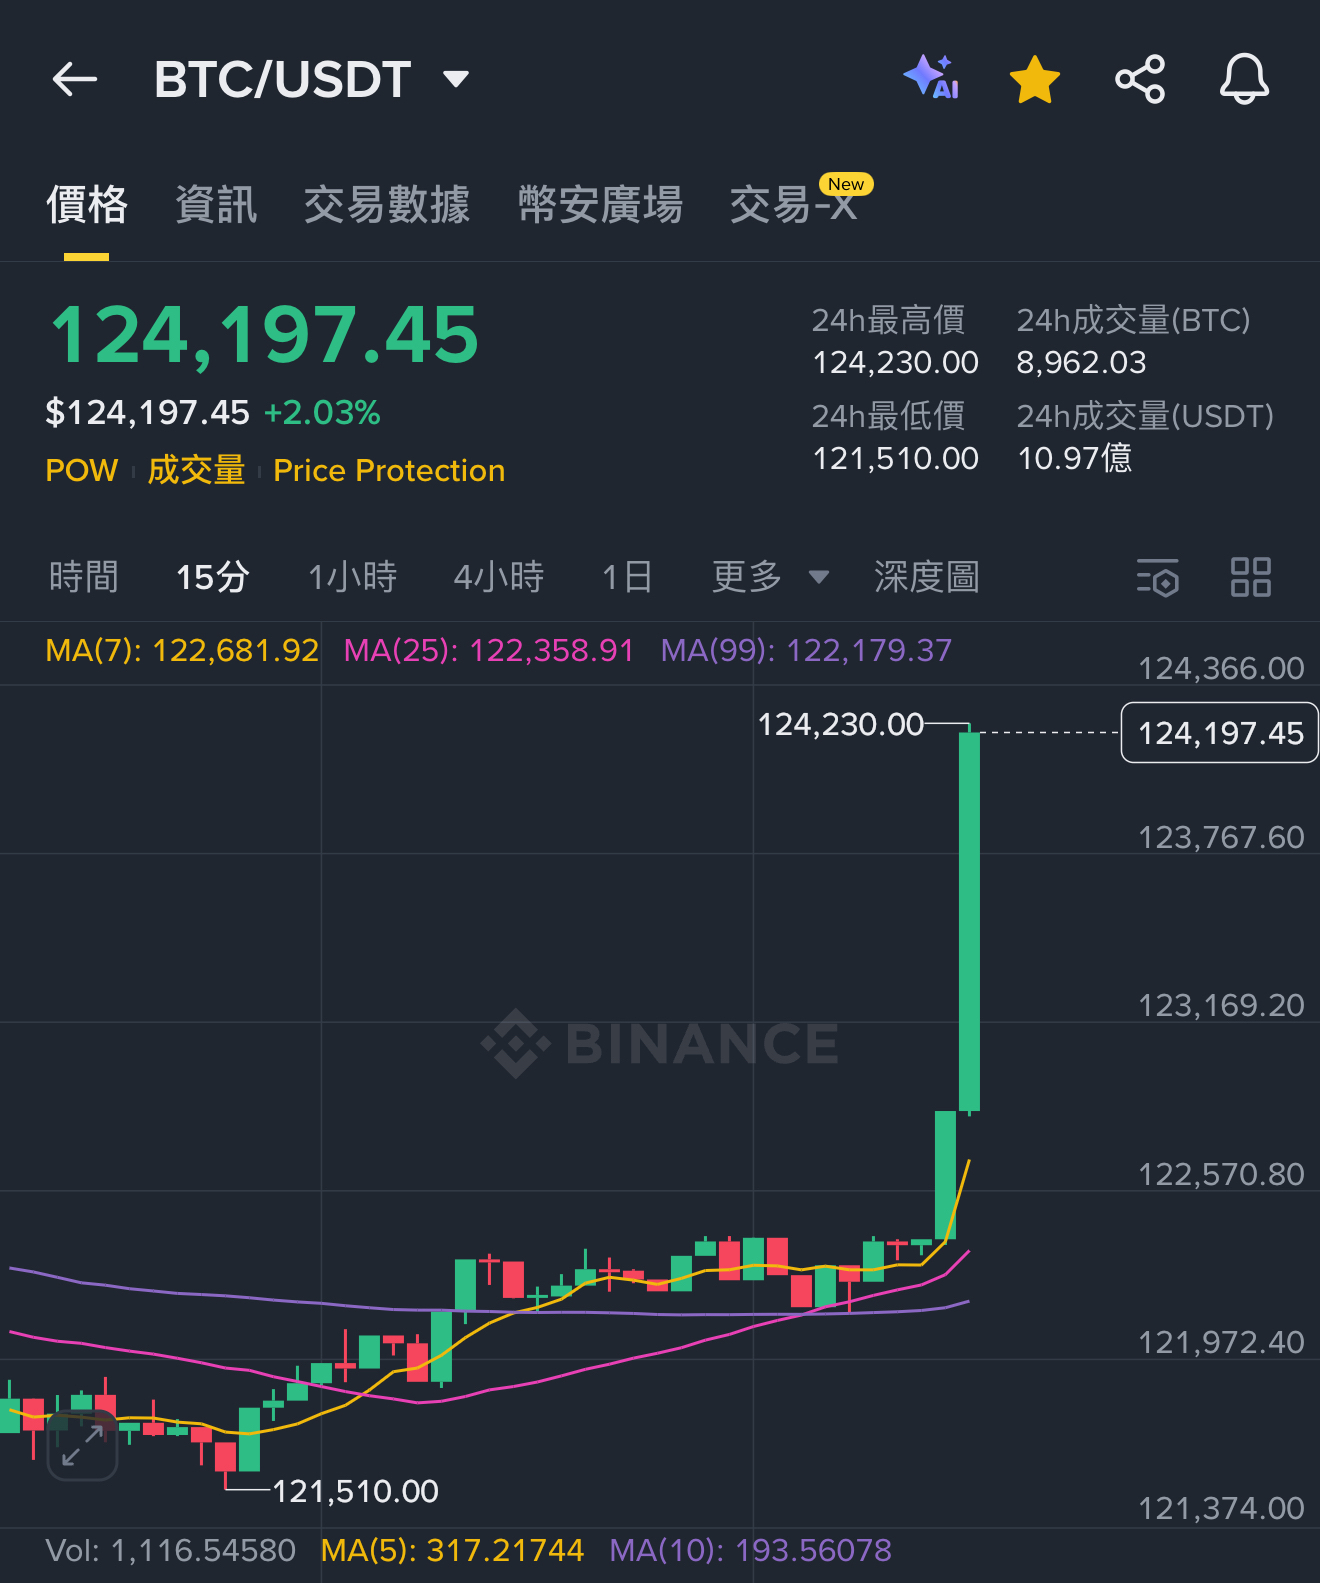The height and width of the screenshot is (1583, 1320).
Task: Open the AI assistant sparkle icon
Action: pos(931,79)
